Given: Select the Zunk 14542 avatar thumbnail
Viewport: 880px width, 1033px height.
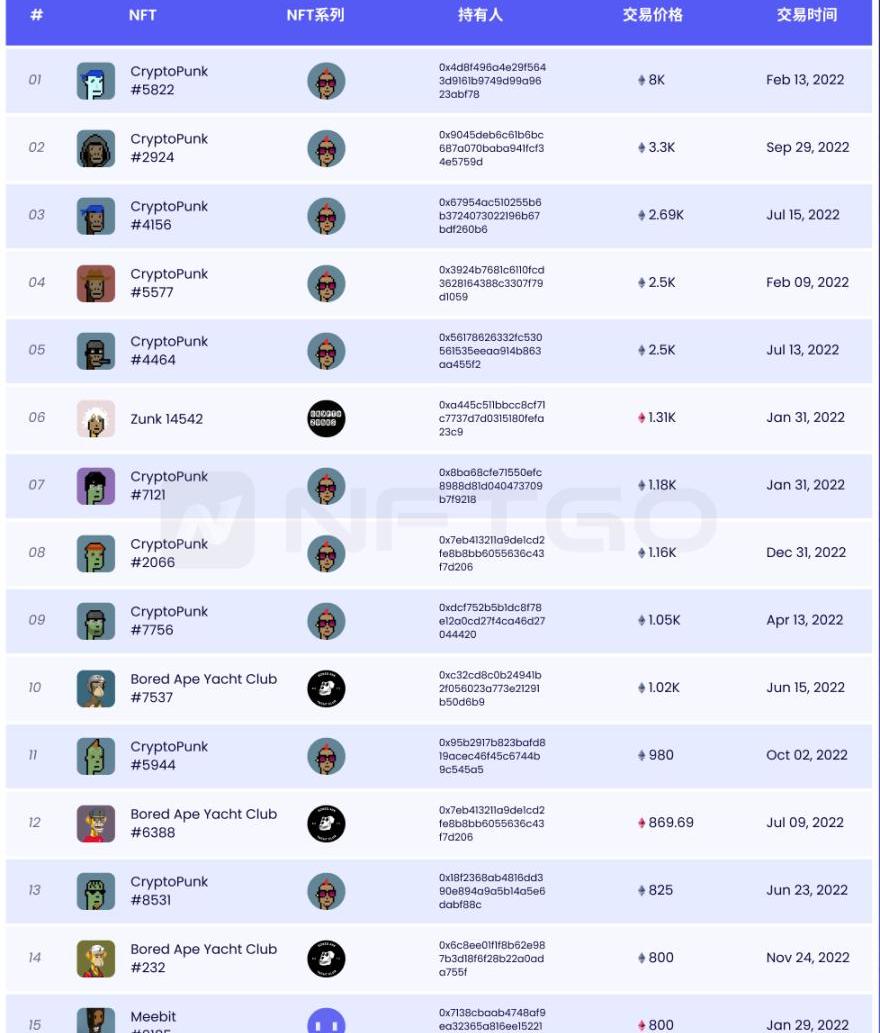Looking at the screenshot, I should coord(96,419).
